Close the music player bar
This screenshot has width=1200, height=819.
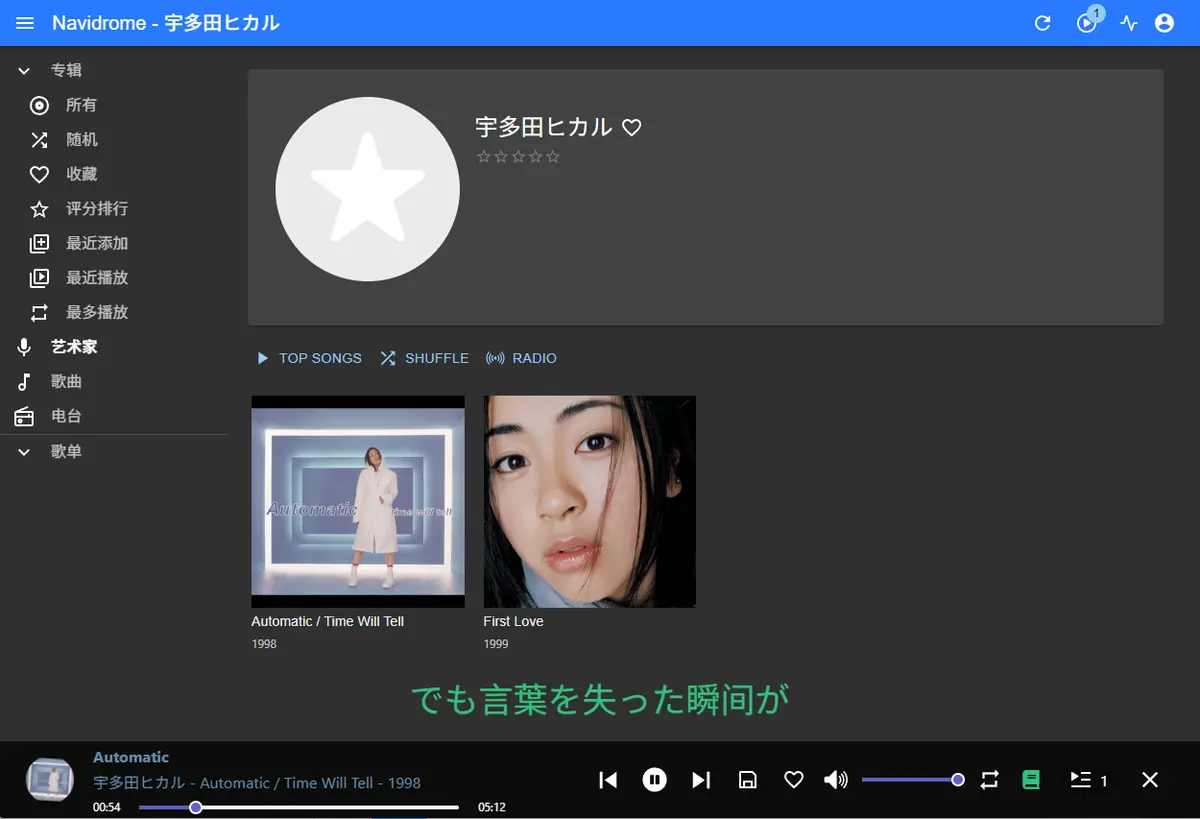1150,780
